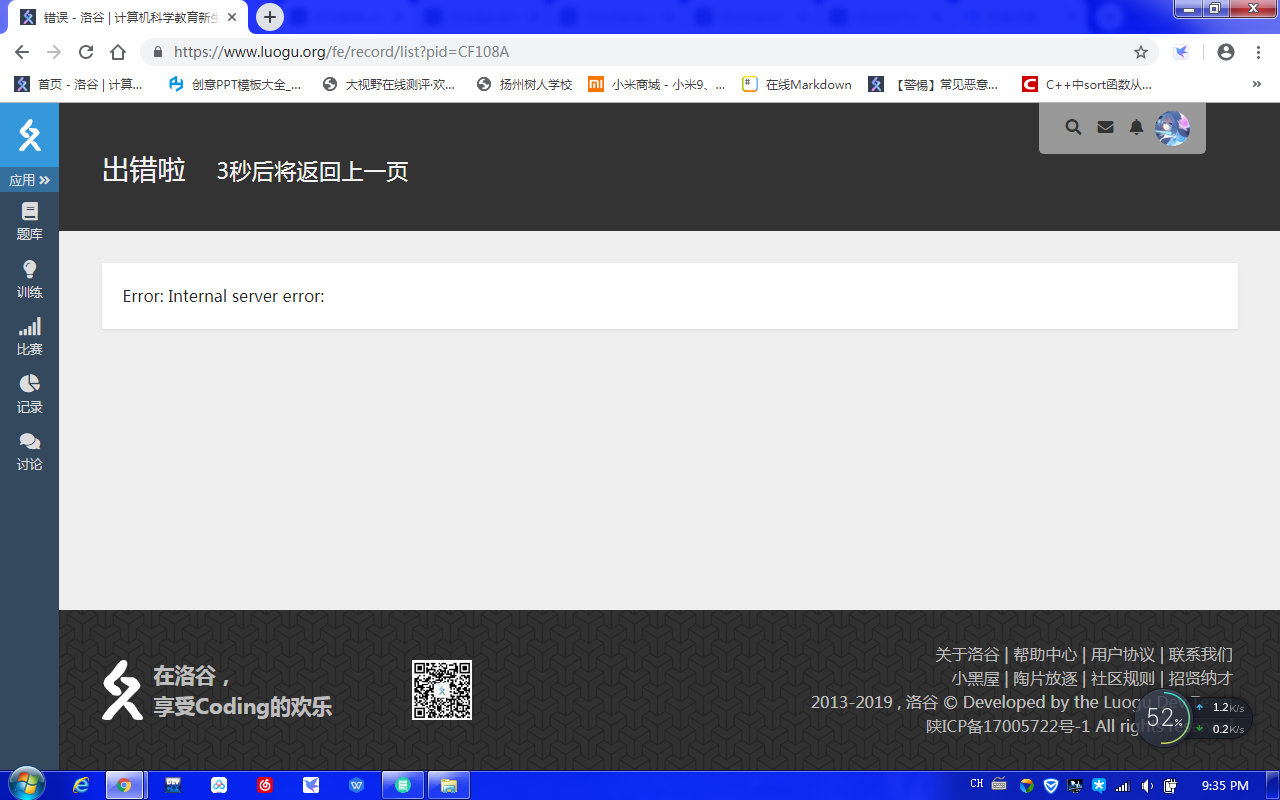This screenshot has height=800, width=1280.
Task: Click the network signal tray icon
Action: [1123, 786]
